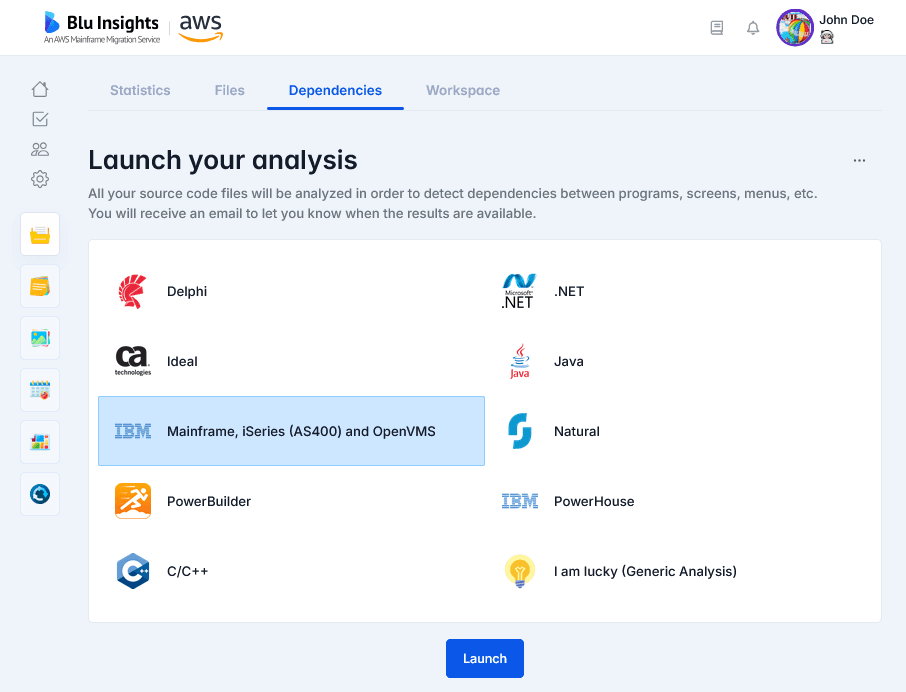Choose I am lucky (Generic Analysis)
Image resolution: width=906 pixels, height=692 pixels.
pyautogui.click(x=645, y=571)
